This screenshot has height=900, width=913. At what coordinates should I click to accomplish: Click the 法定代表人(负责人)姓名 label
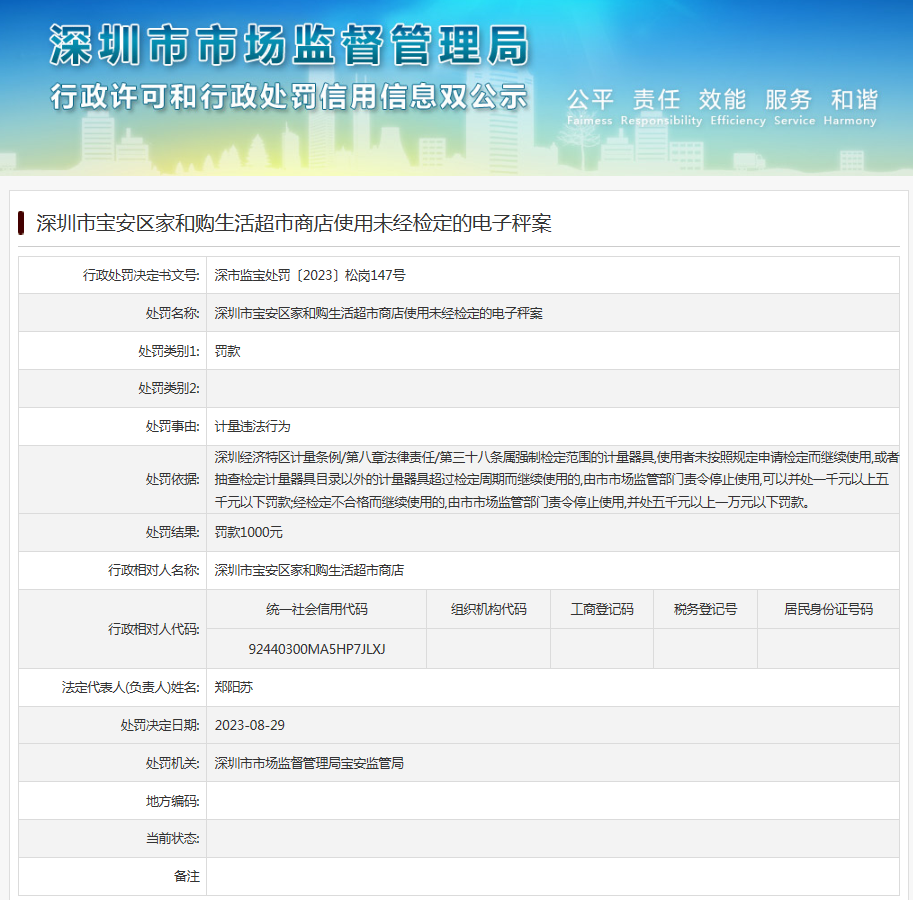[130, 688]
